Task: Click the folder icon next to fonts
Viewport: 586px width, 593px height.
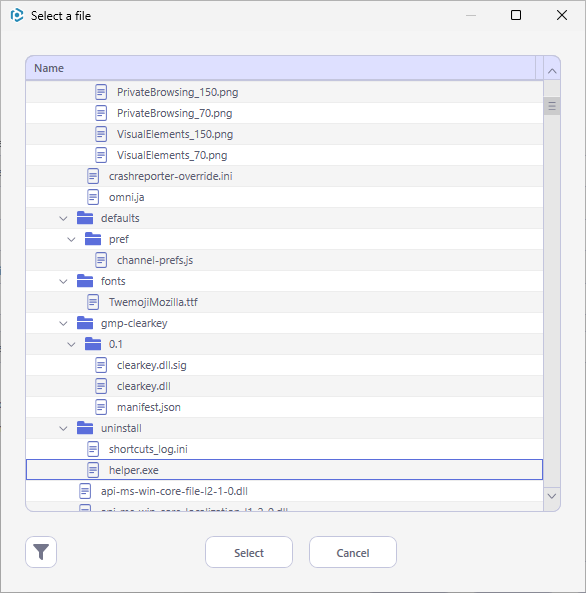Action: [85, 281]
